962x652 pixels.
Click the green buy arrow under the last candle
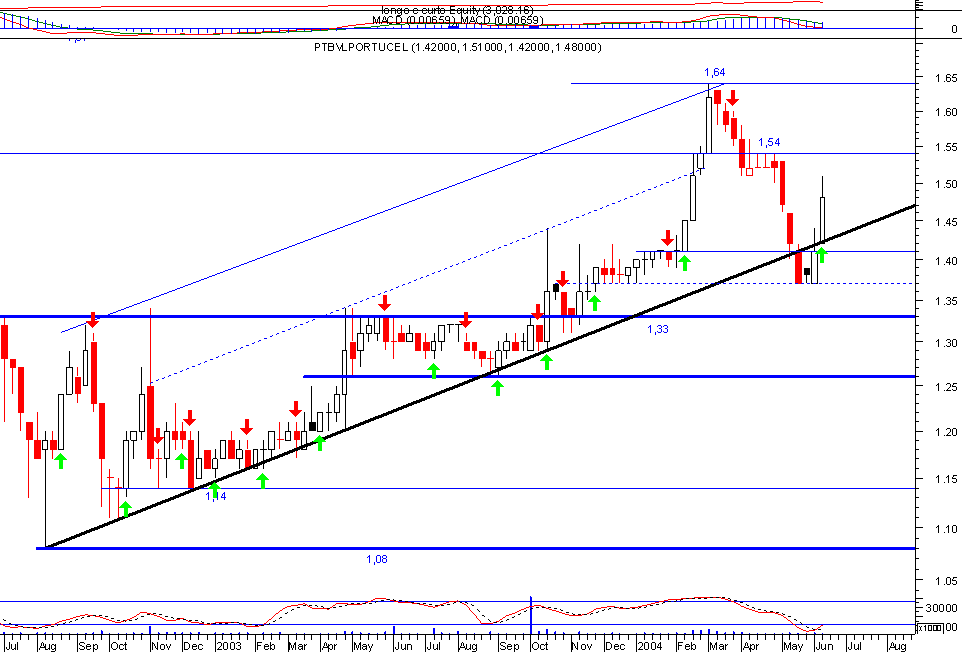(x=822, y=255)
